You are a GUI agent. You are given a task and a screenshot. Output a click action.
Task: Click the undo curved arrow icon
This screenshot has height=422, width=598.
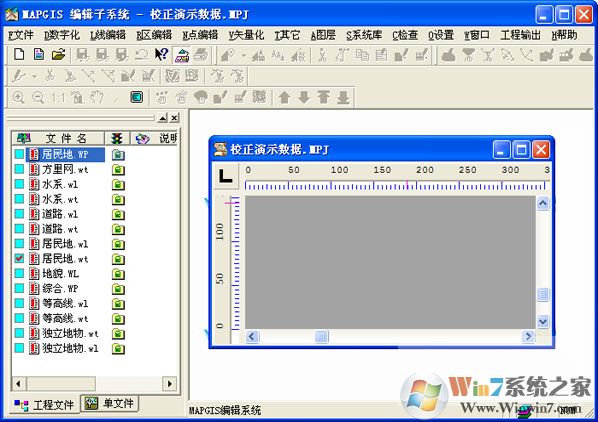(141, 55)
